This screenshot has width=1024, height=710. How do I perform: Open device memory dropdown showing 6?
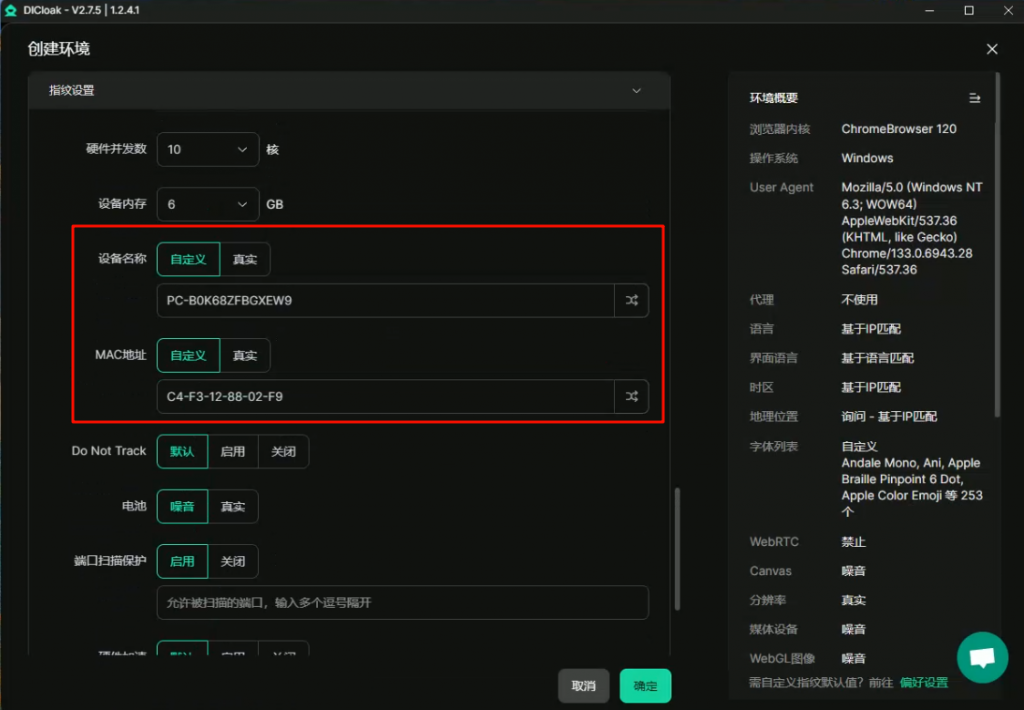[x=207, y=204]
